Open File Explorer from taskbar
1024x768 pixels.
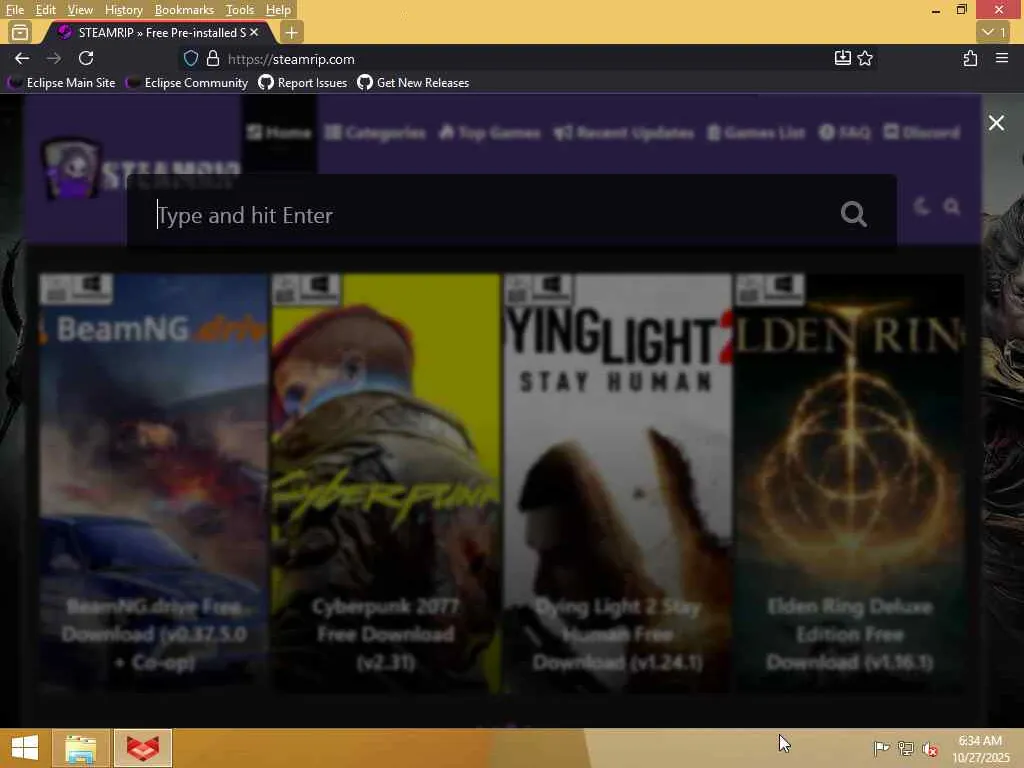[x=80, y=748]
